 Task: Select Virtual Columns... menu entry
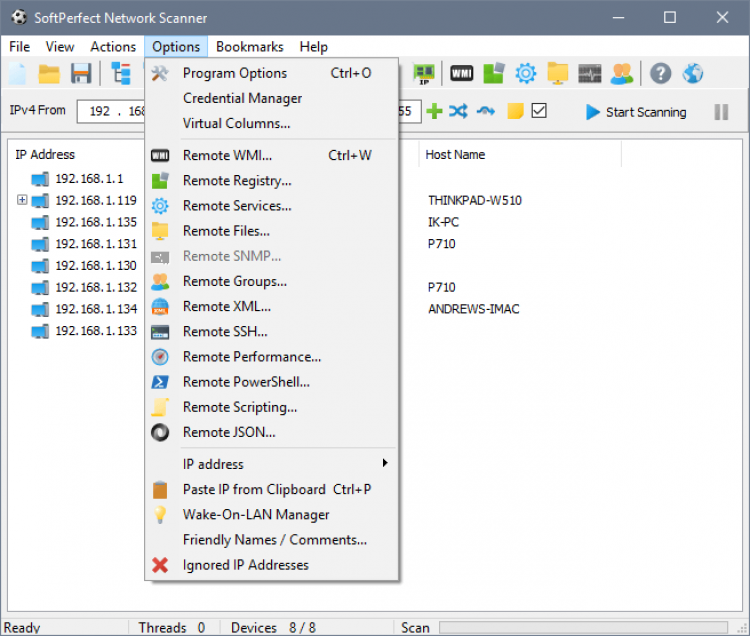272,123
